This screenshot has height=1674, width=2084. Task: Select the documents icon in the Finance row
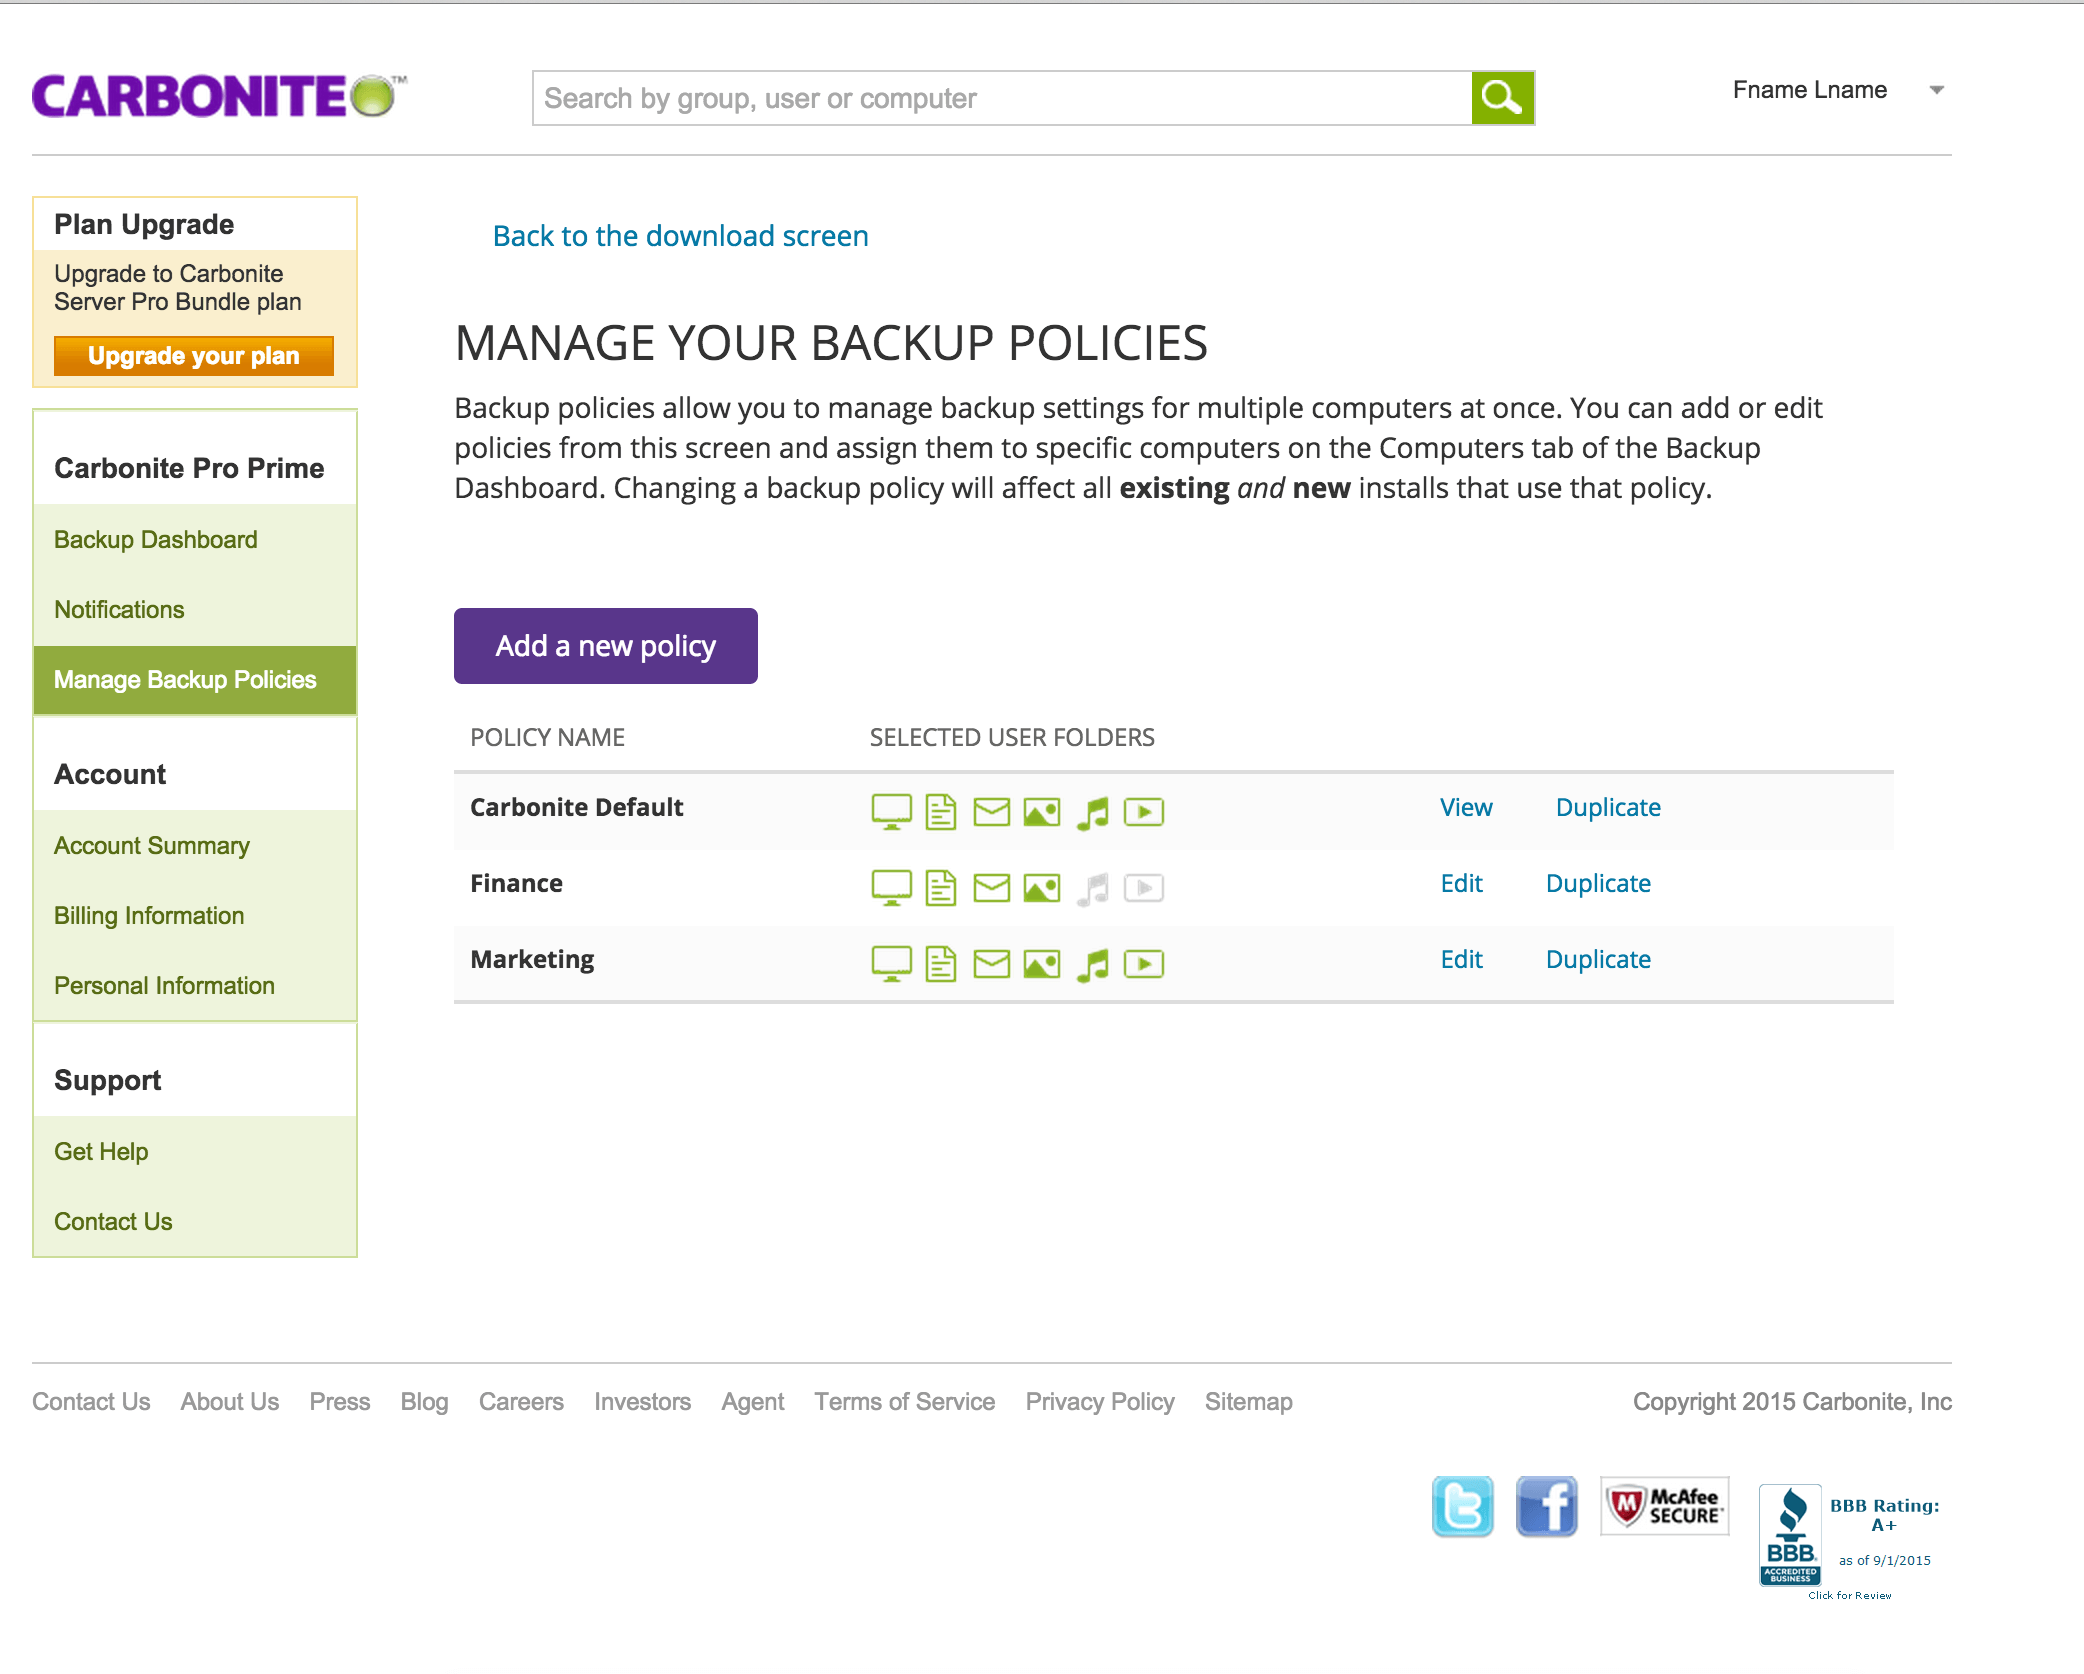click(941, 887)
